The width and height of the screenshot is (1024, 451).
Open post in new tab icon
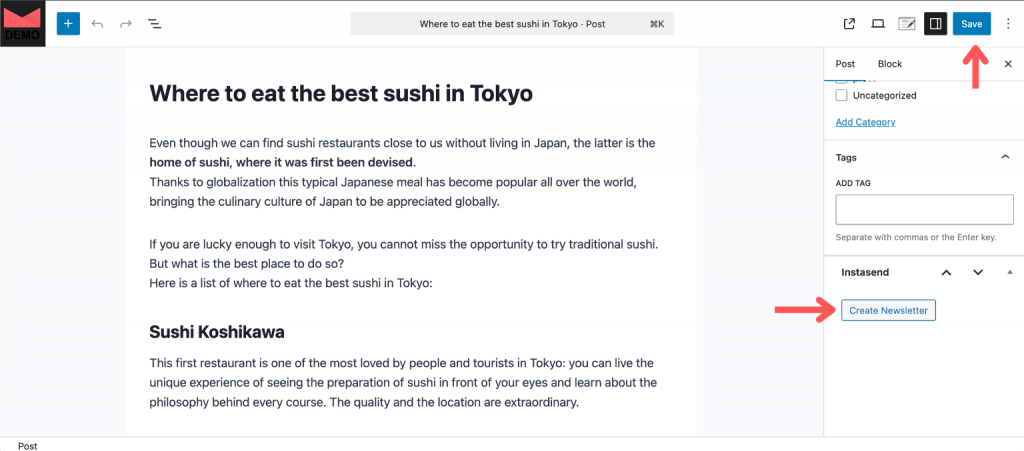click(x=850, y=23)
